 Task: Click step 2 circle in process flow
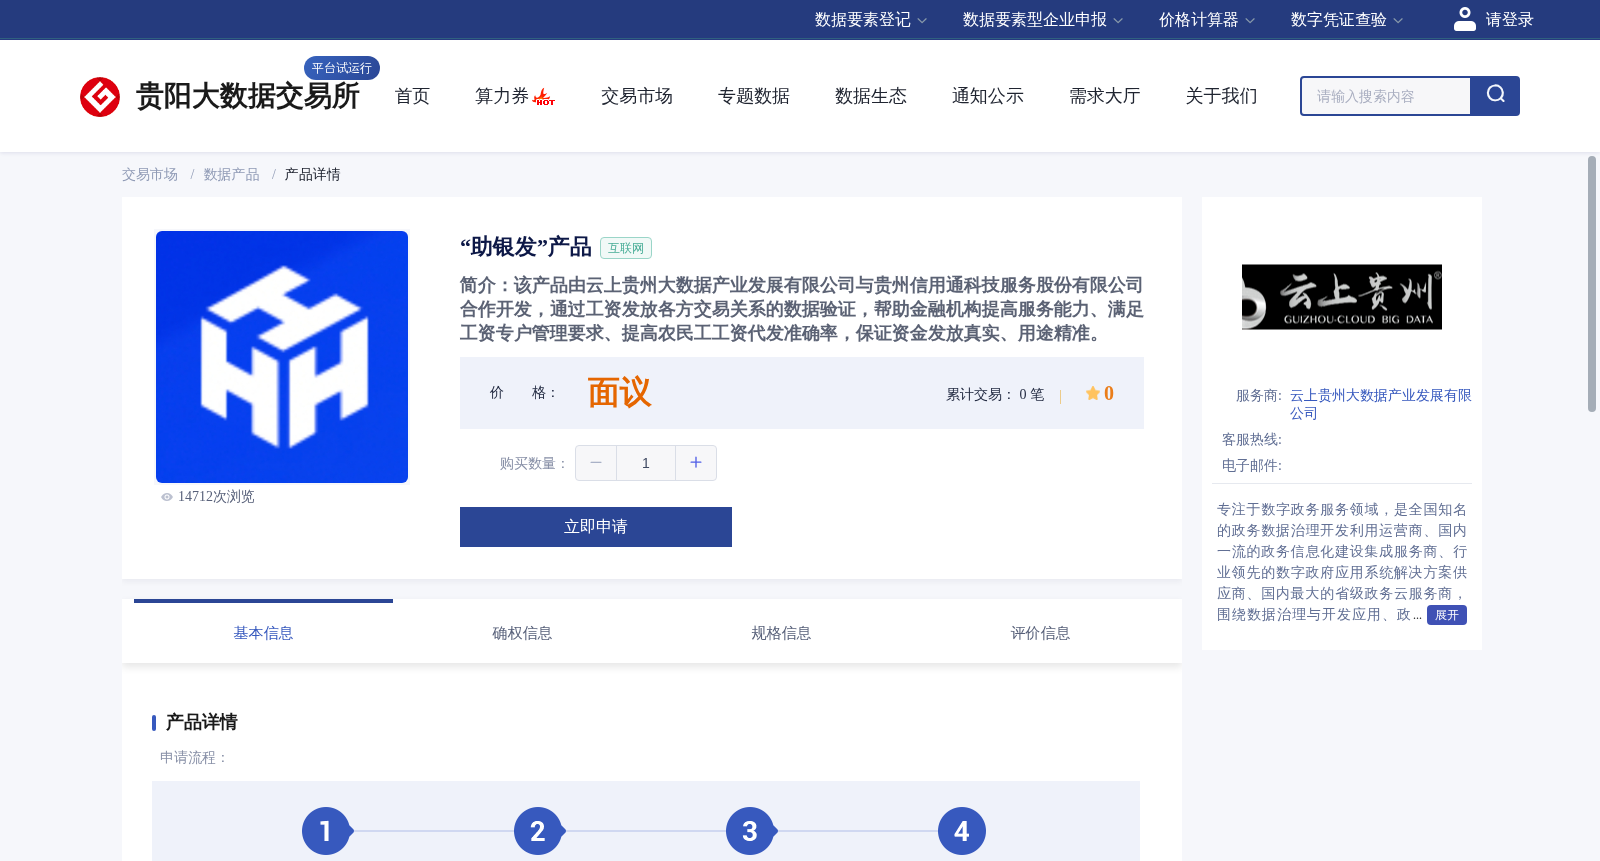[x=538, y=831]
